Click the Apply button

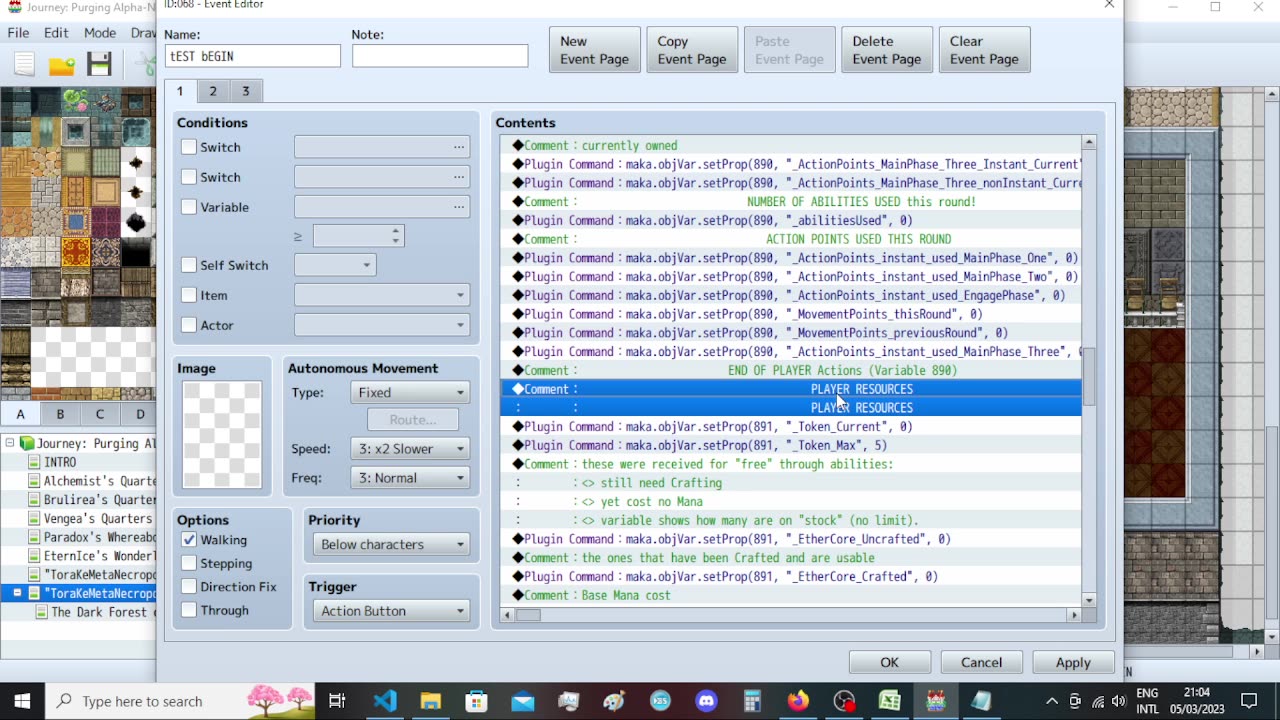pyautogui.click(x=1072, y=662)
